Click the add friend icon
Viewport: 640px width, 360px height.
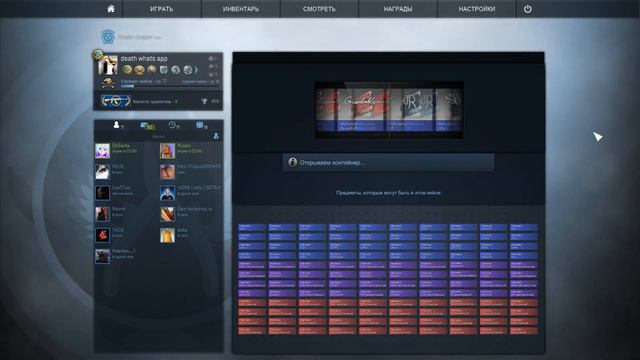216,136
